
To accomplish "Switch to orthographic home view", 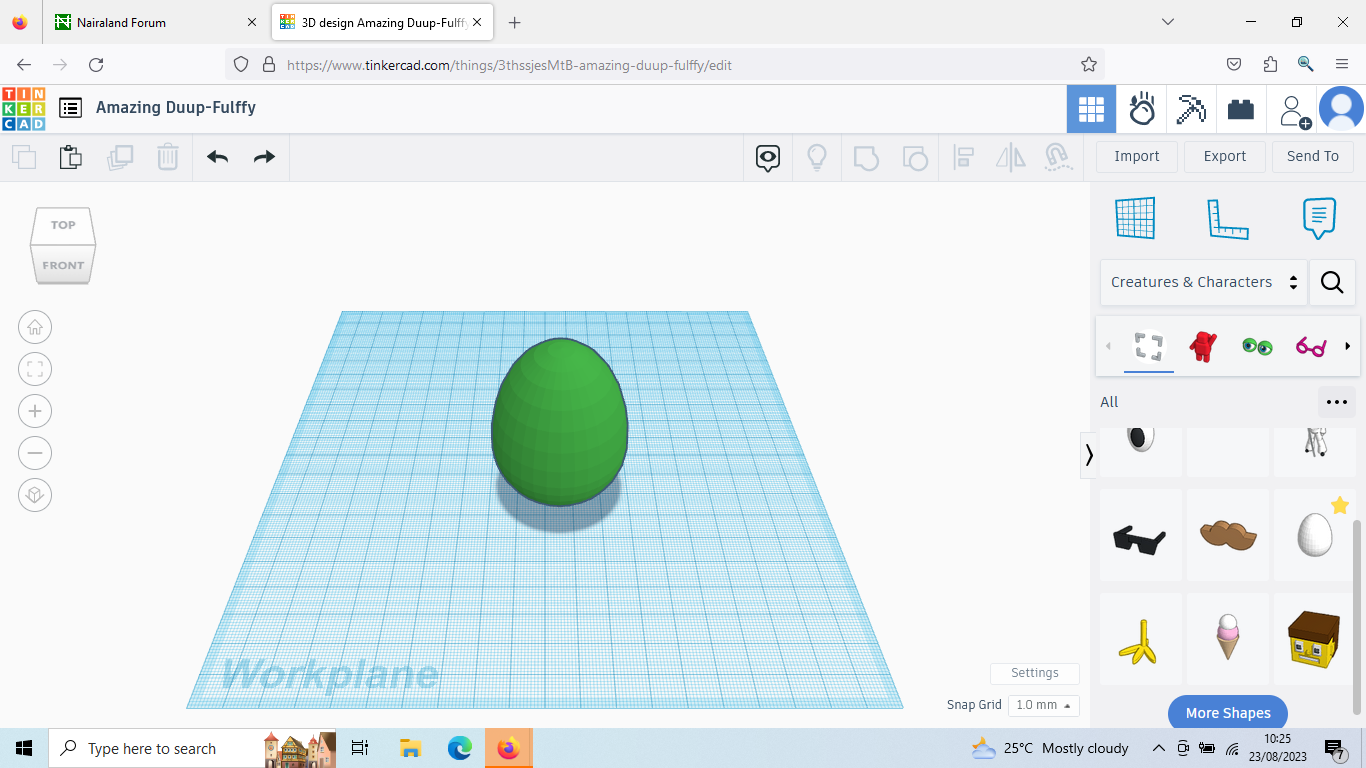I will (35, 327).
